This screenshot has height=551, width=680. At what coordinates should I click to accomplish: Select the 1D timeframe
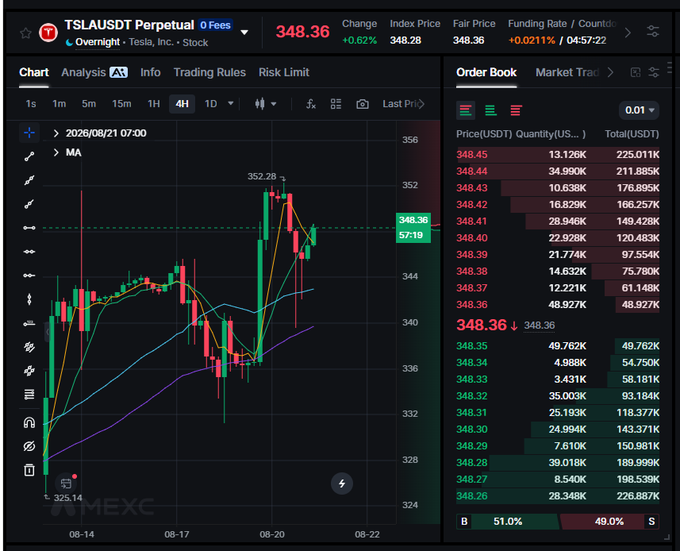click(211, 104)
